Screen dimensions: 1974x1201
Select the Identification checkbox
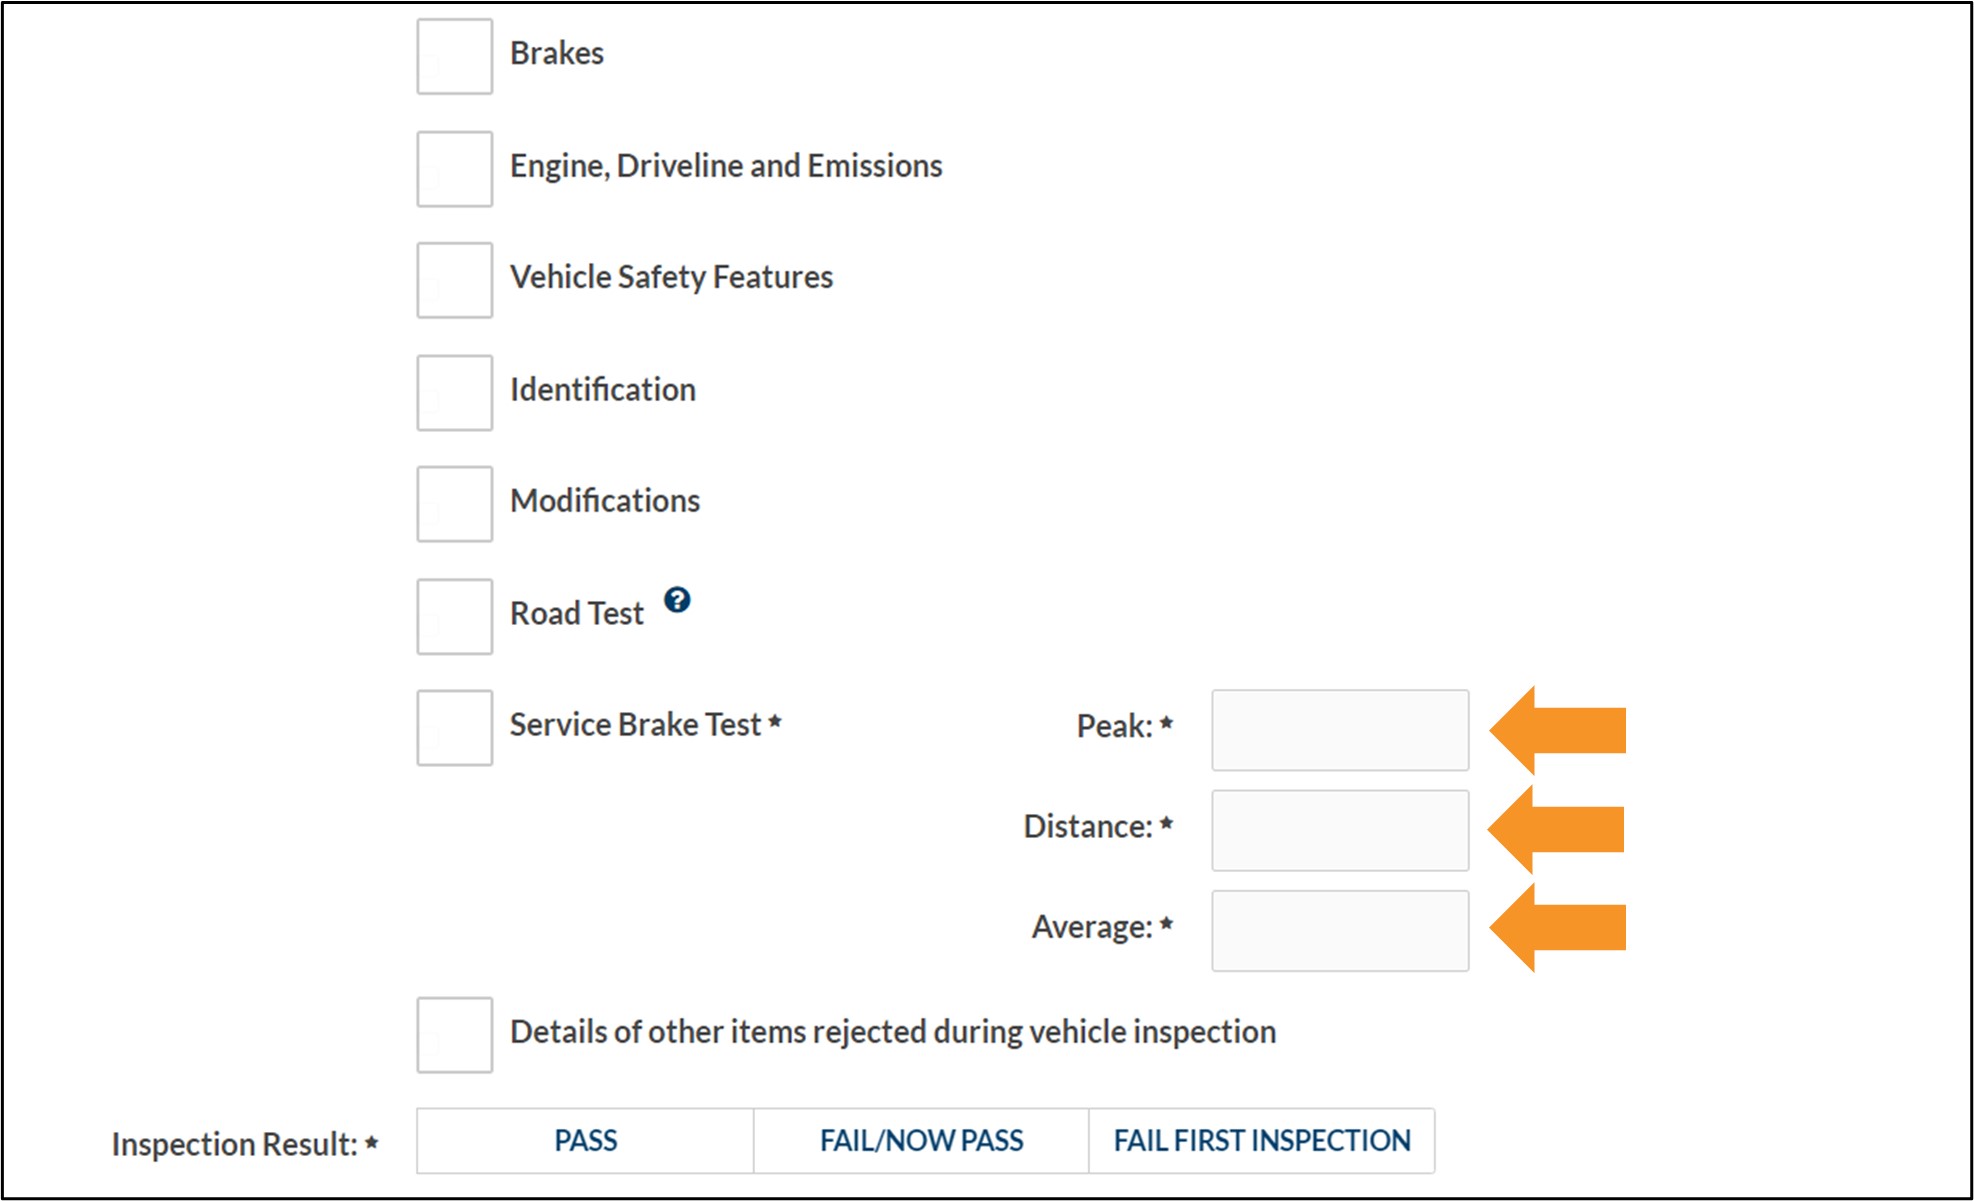tap(454, 393)
